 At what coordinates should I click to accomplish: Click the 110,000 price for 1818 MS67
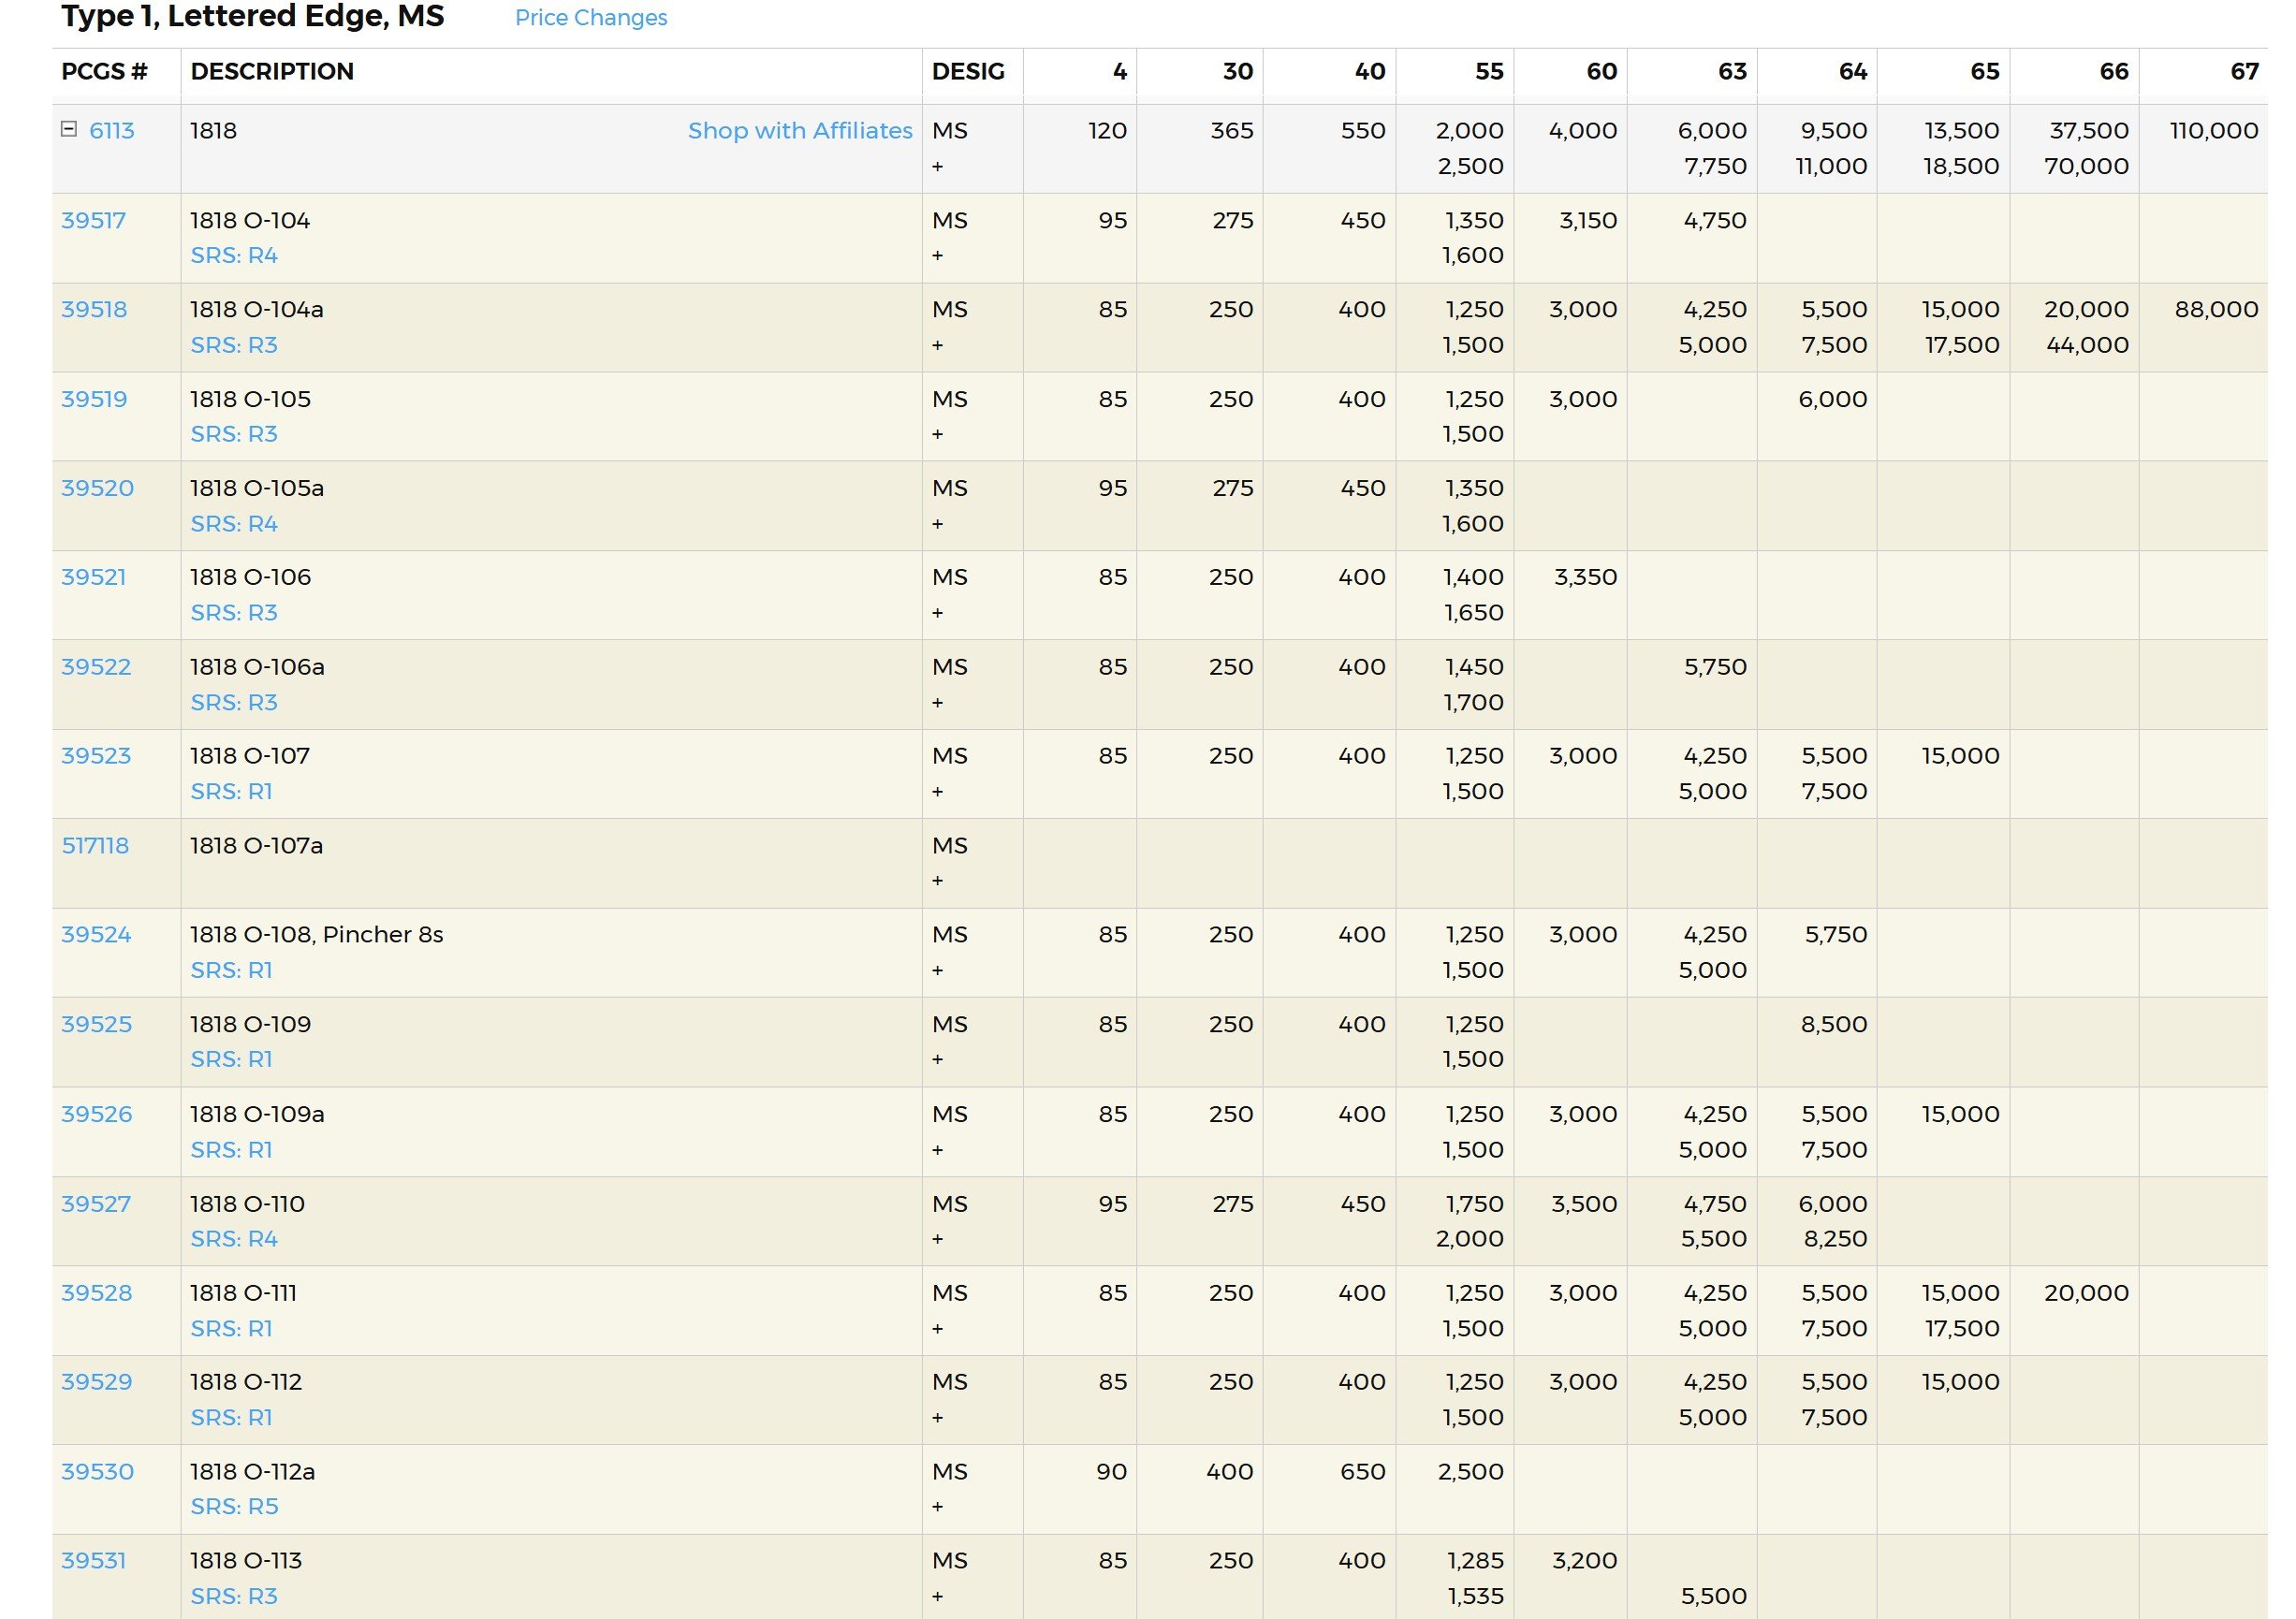(x=2213, y=131)
